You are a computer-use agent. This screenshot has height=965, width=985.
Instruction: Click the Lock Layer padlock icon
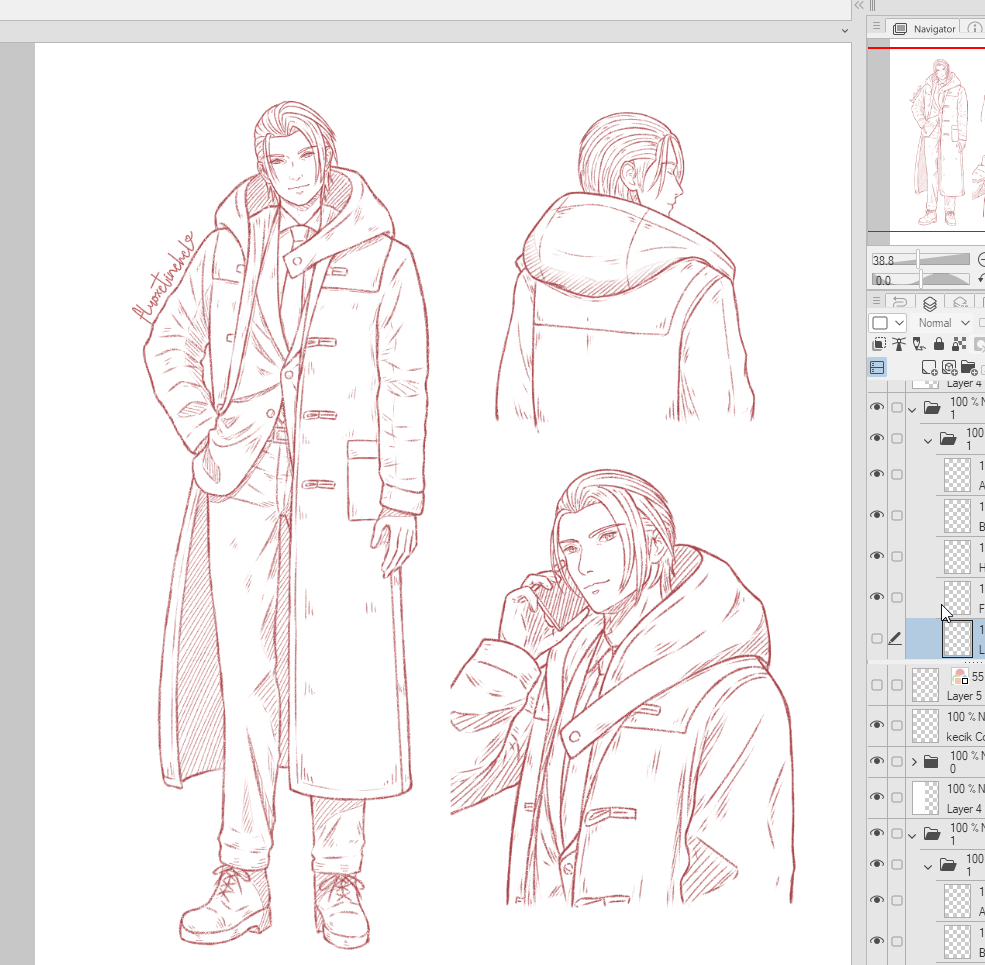coord(938,344)
